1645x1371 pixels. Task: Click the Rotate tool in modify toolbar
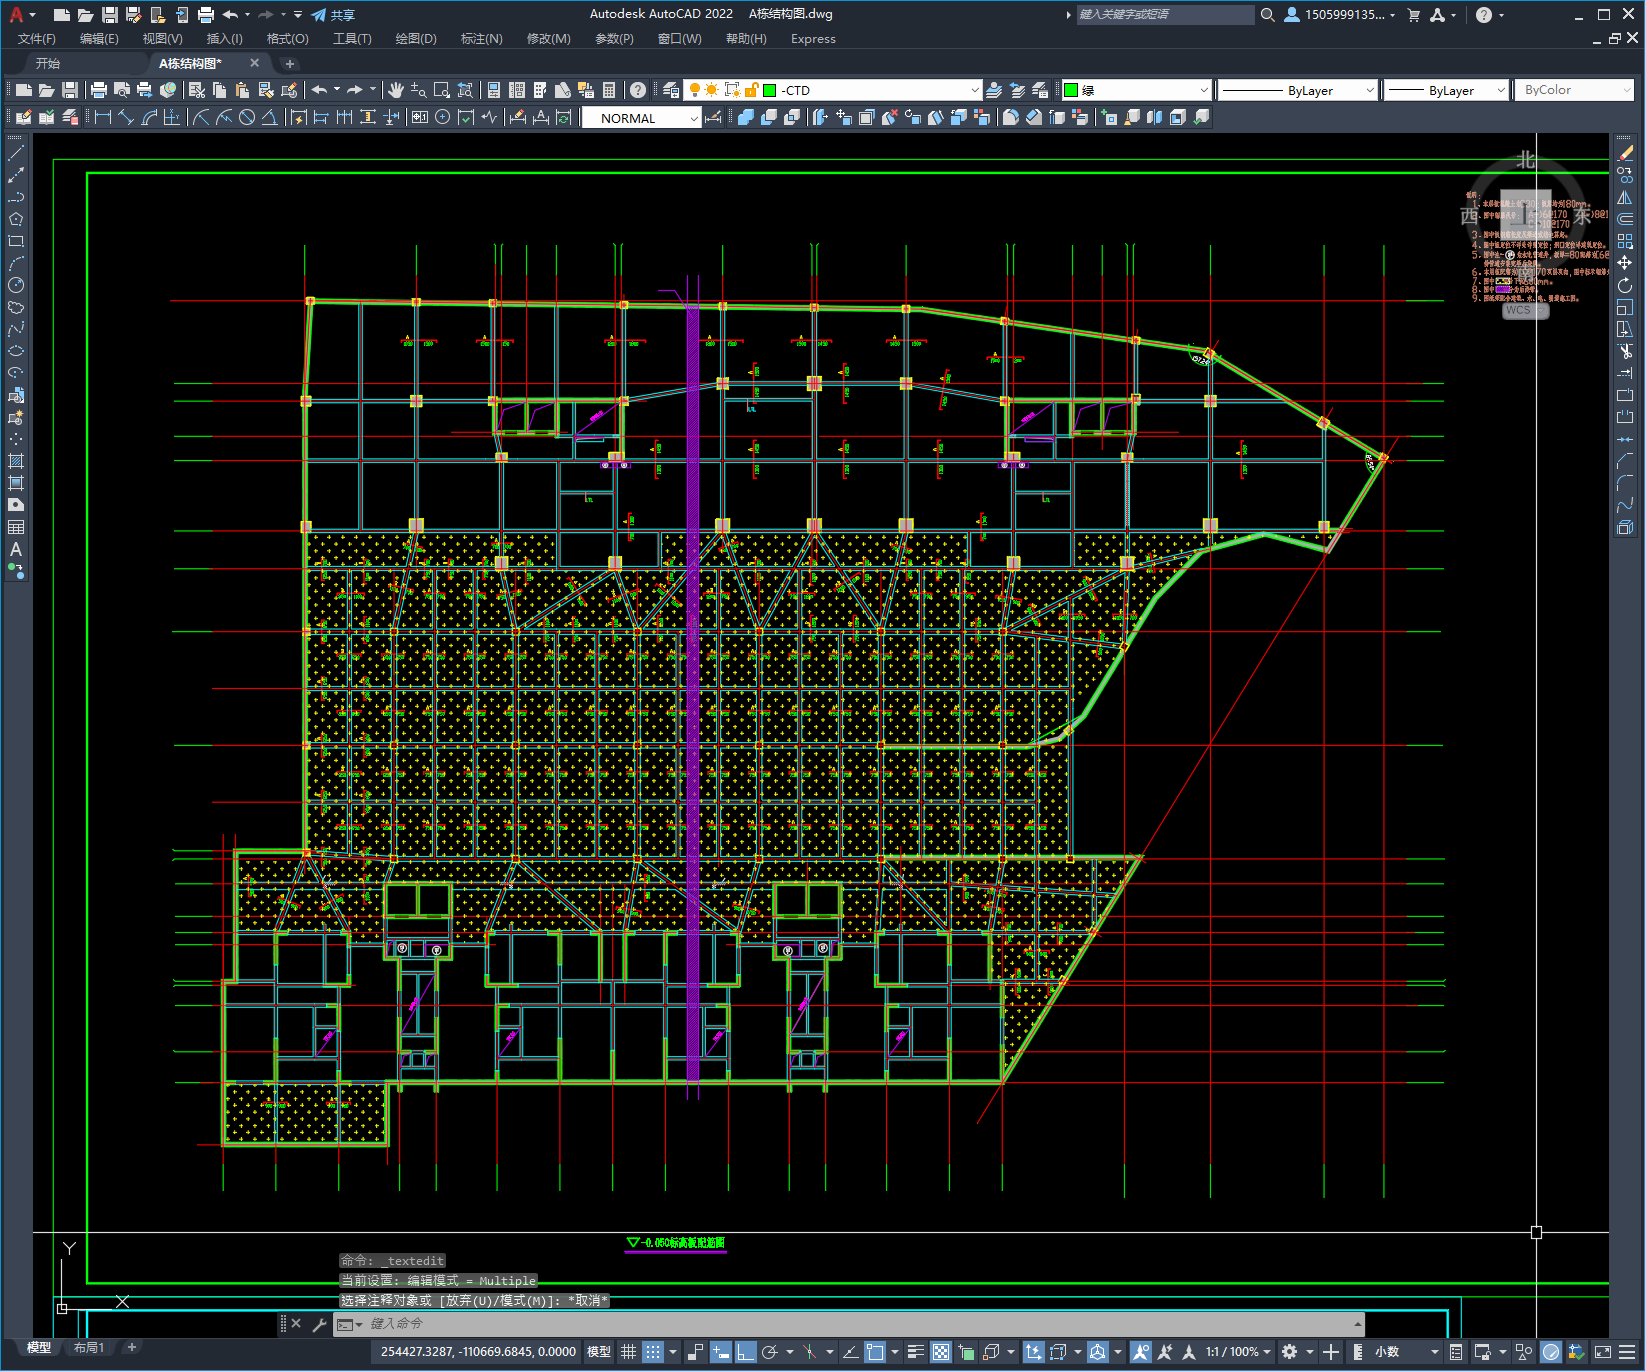[1625, 285]
